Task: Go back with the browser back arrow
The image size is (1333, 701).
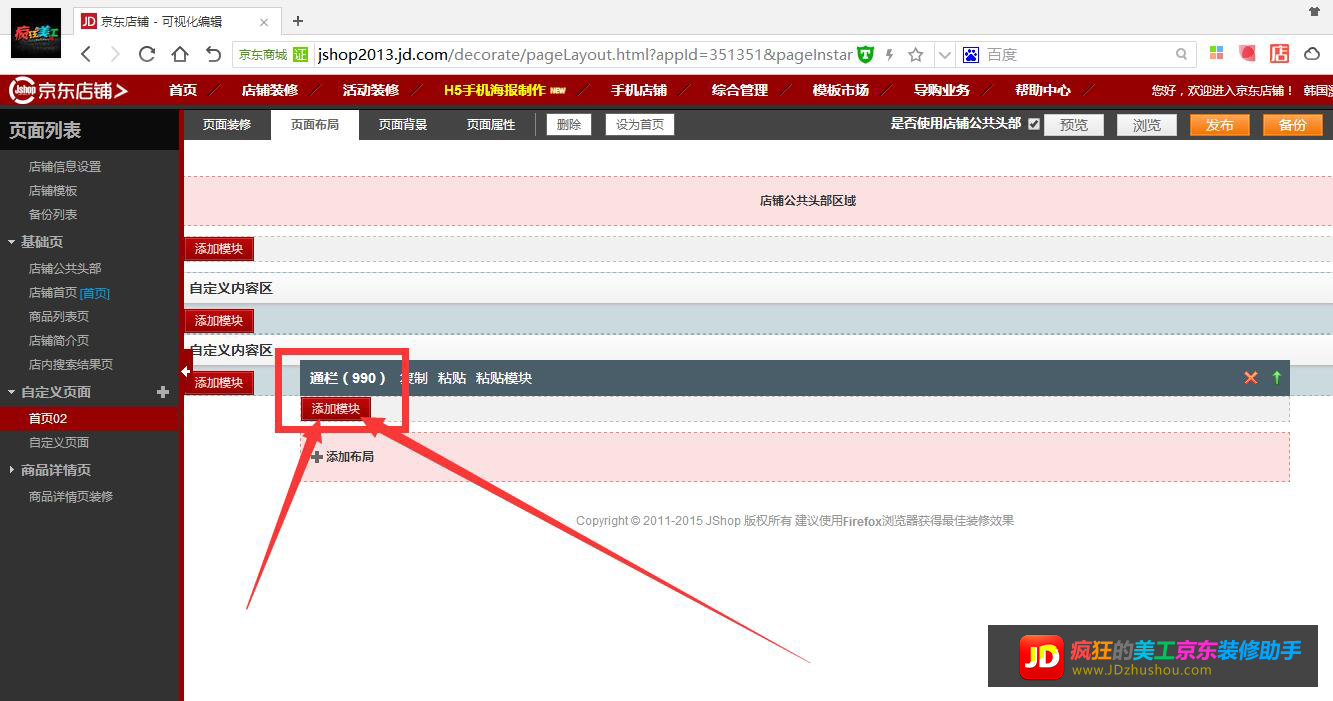Action: point(86,55)
